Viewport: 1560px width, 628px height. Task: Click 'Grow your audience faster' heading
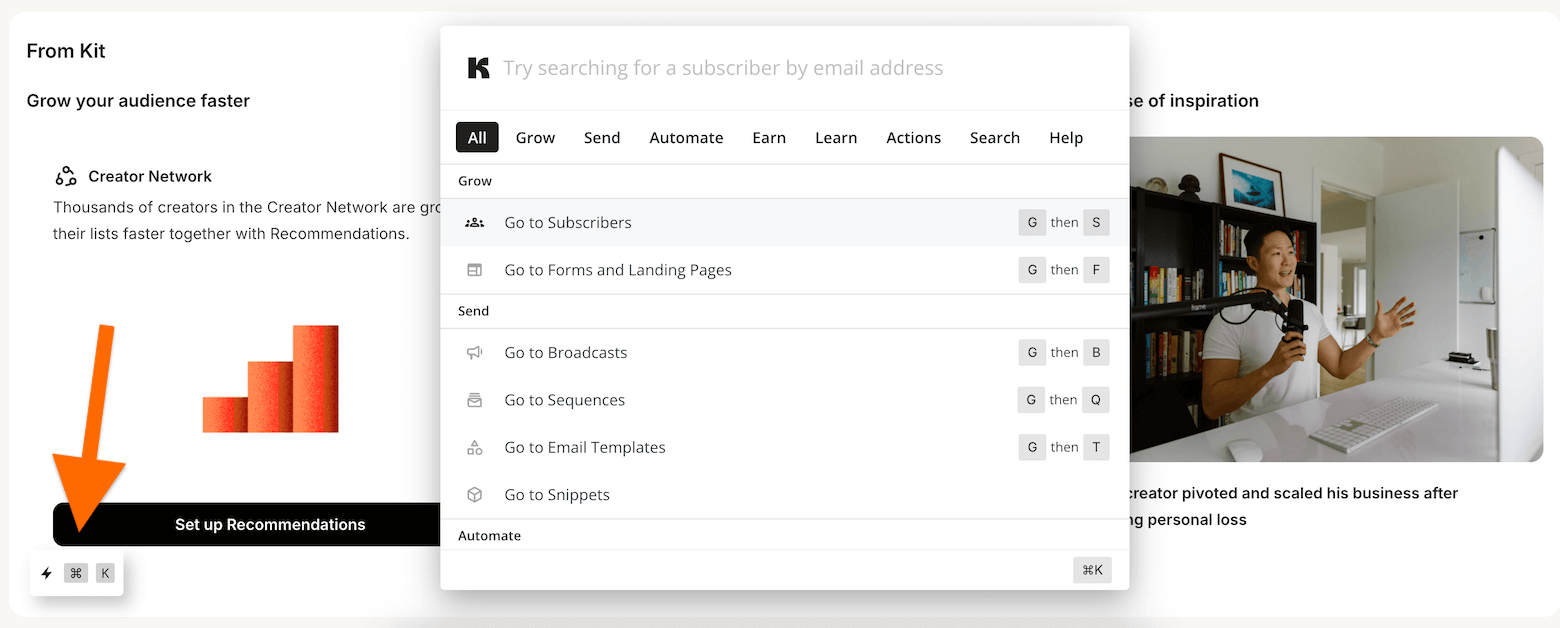point(138,101)
